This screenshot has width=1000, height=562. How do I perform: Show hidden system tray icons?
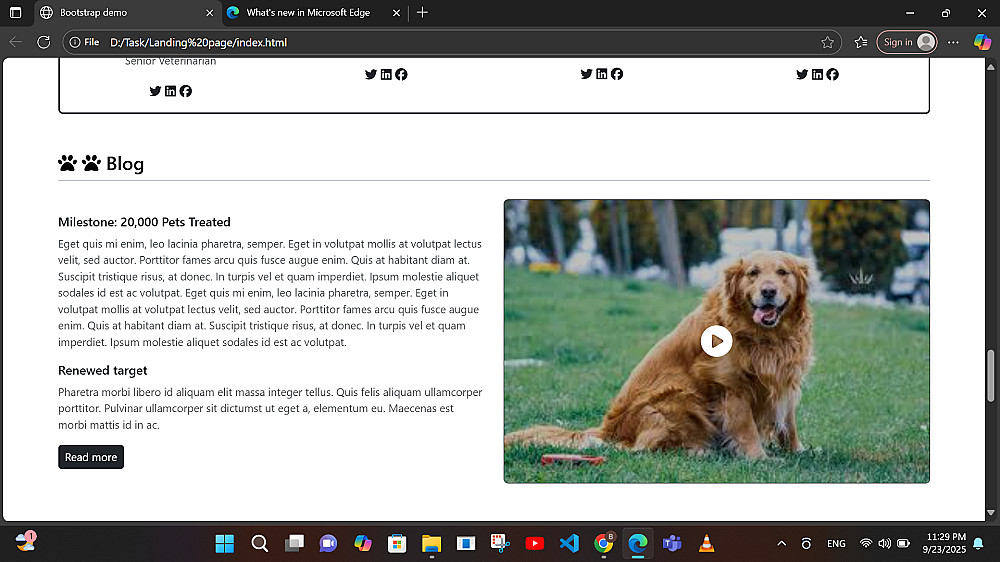tap(781, 544)
